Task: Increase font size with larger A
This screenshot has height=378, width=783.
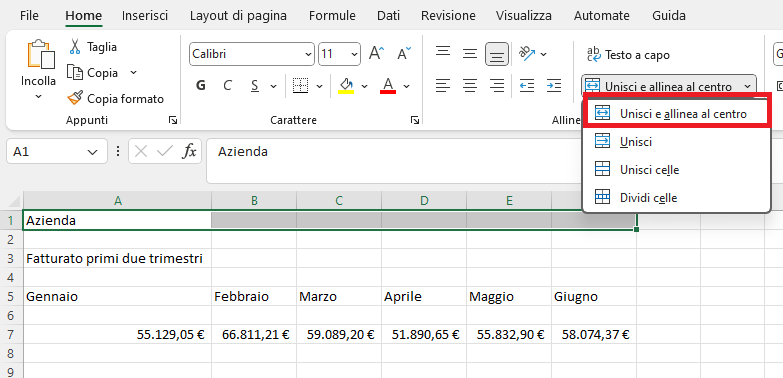Action: click(377, 54)
